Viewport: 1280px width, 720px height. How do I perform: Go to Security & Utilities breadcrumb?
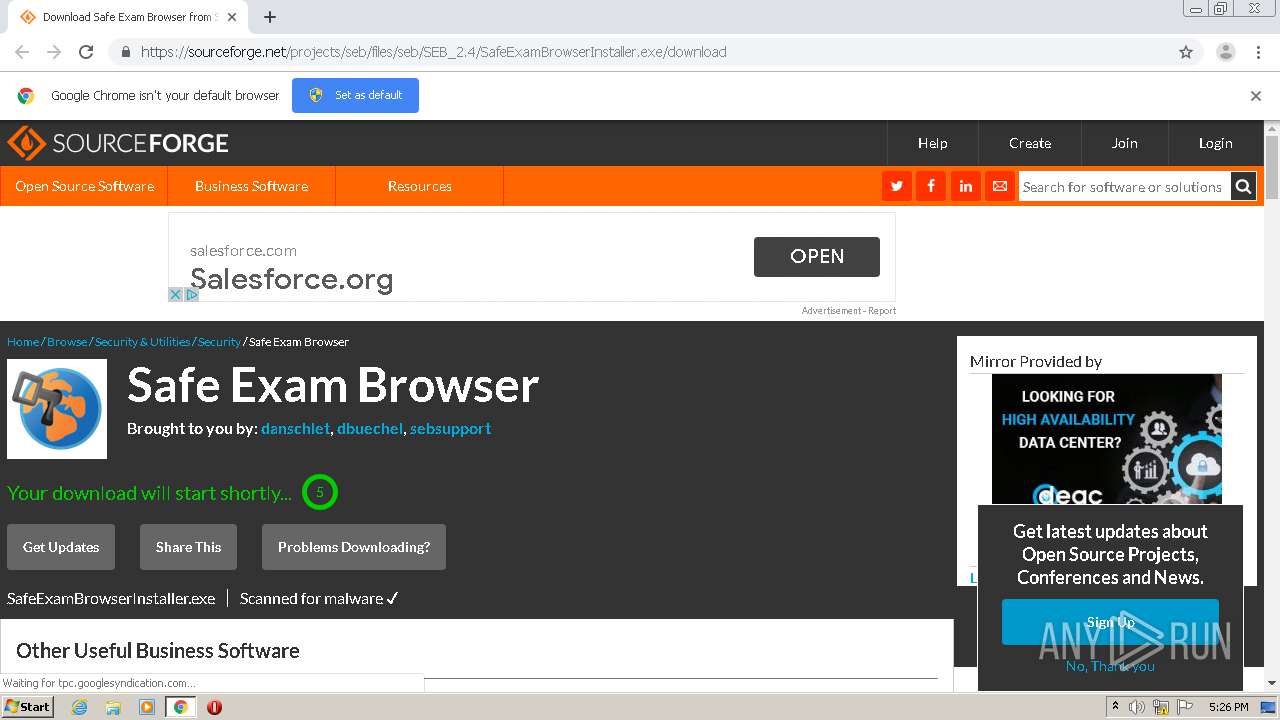pos(142,342)
